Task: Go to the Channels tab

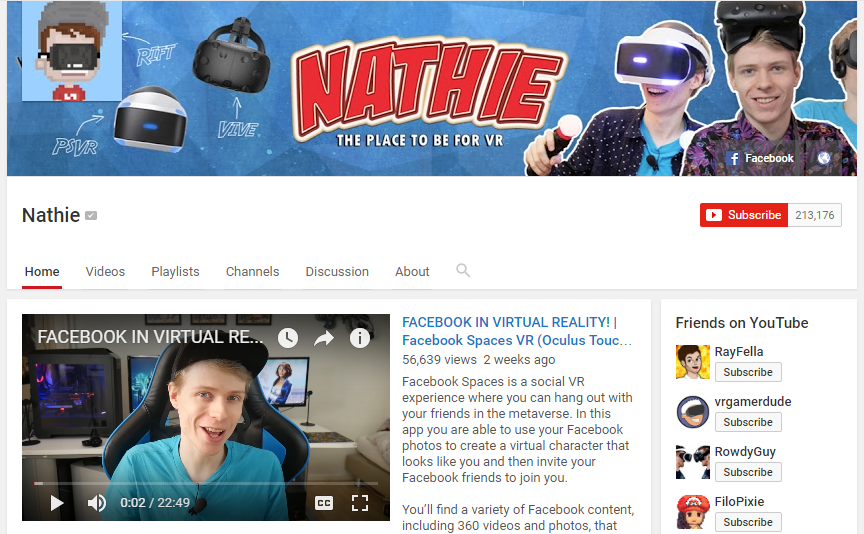Action: (x=252, y=272)
